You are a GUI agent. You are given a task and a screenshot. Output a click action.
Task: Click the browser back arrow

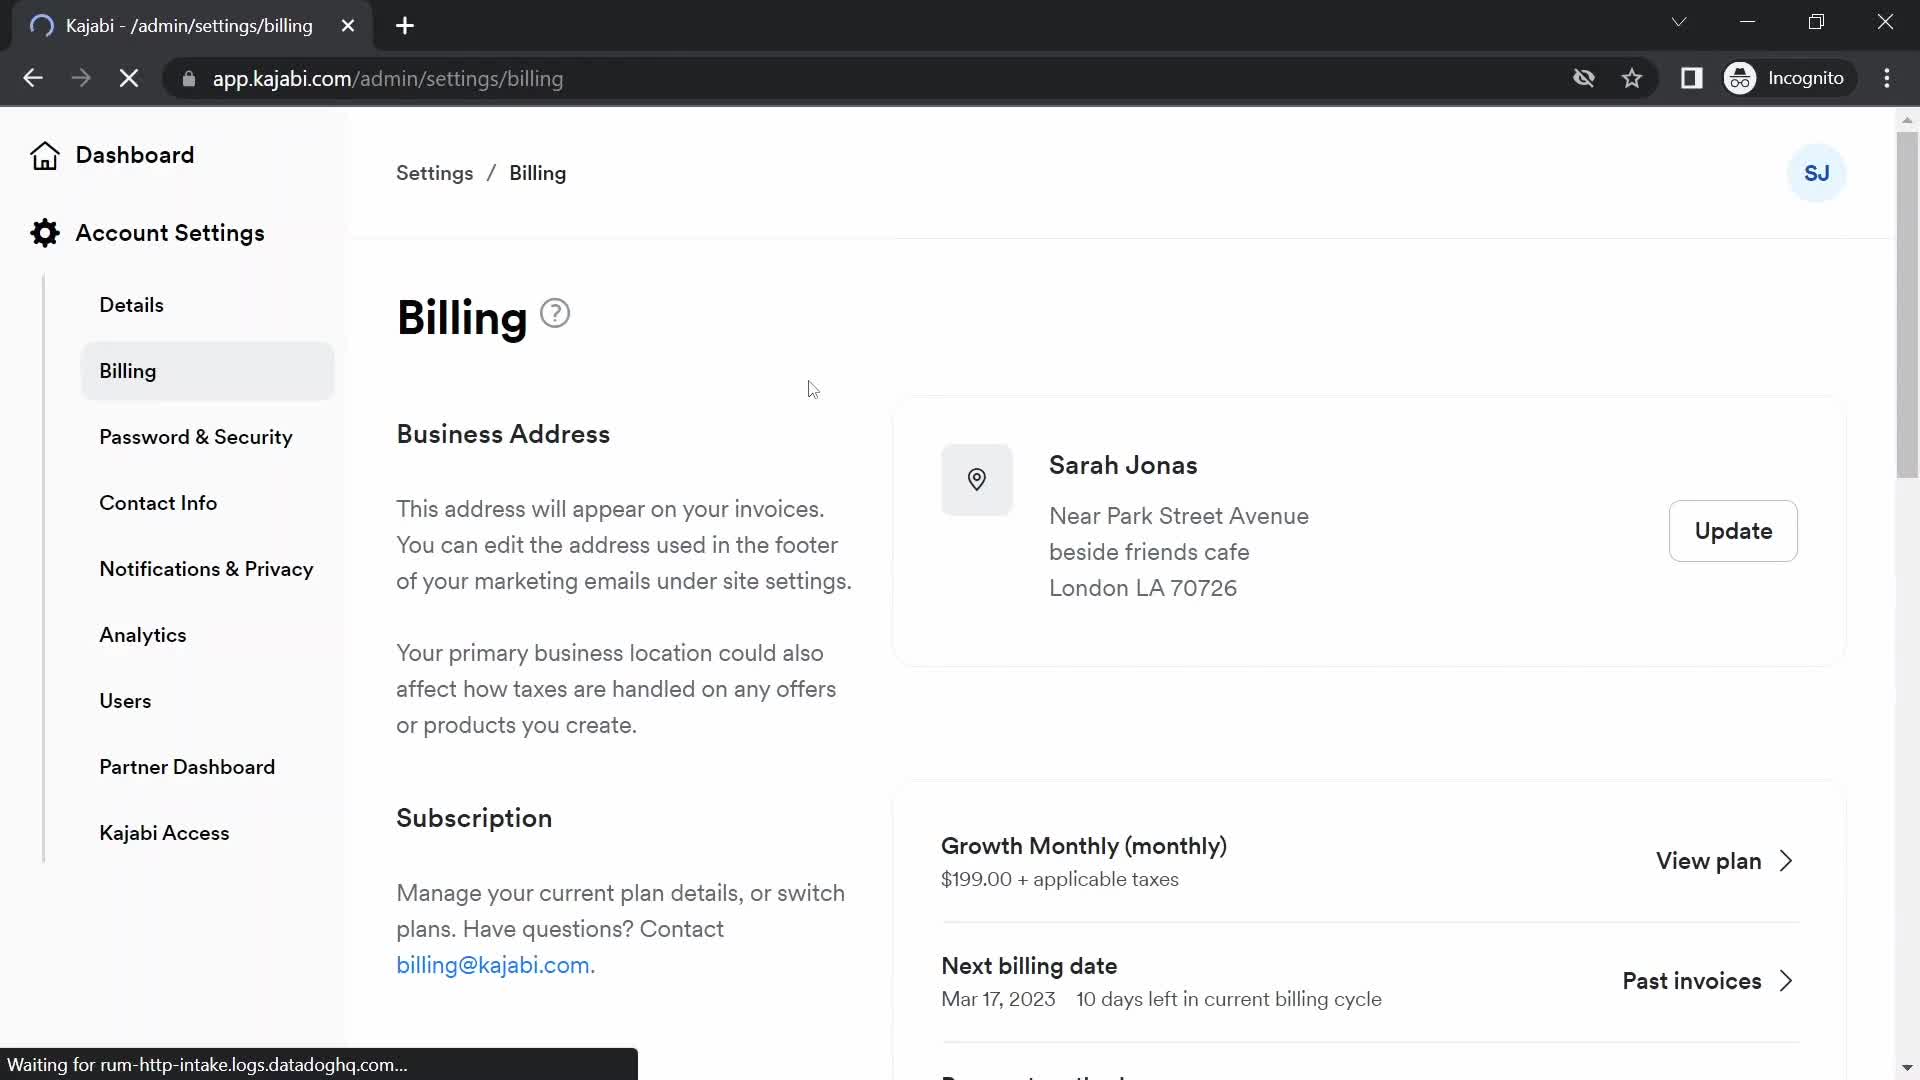33,78
